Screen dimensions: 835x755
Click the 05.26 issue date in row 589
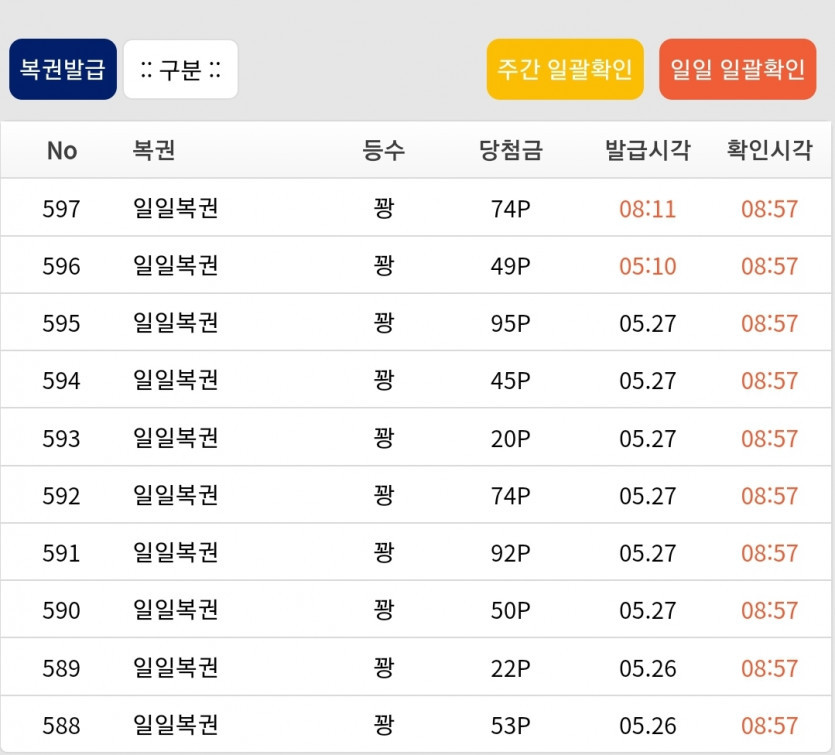(647, 668)
